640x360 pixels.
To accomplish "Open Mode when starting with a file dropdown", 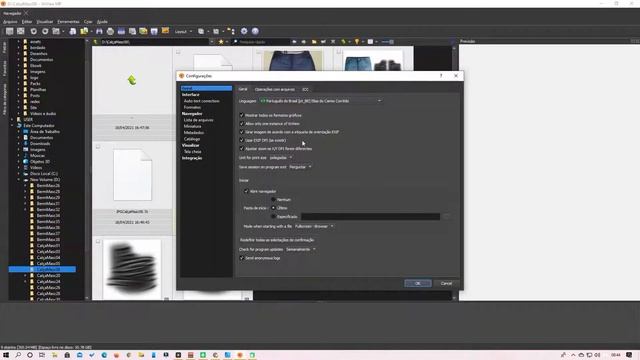I will (x=314, y=226).
